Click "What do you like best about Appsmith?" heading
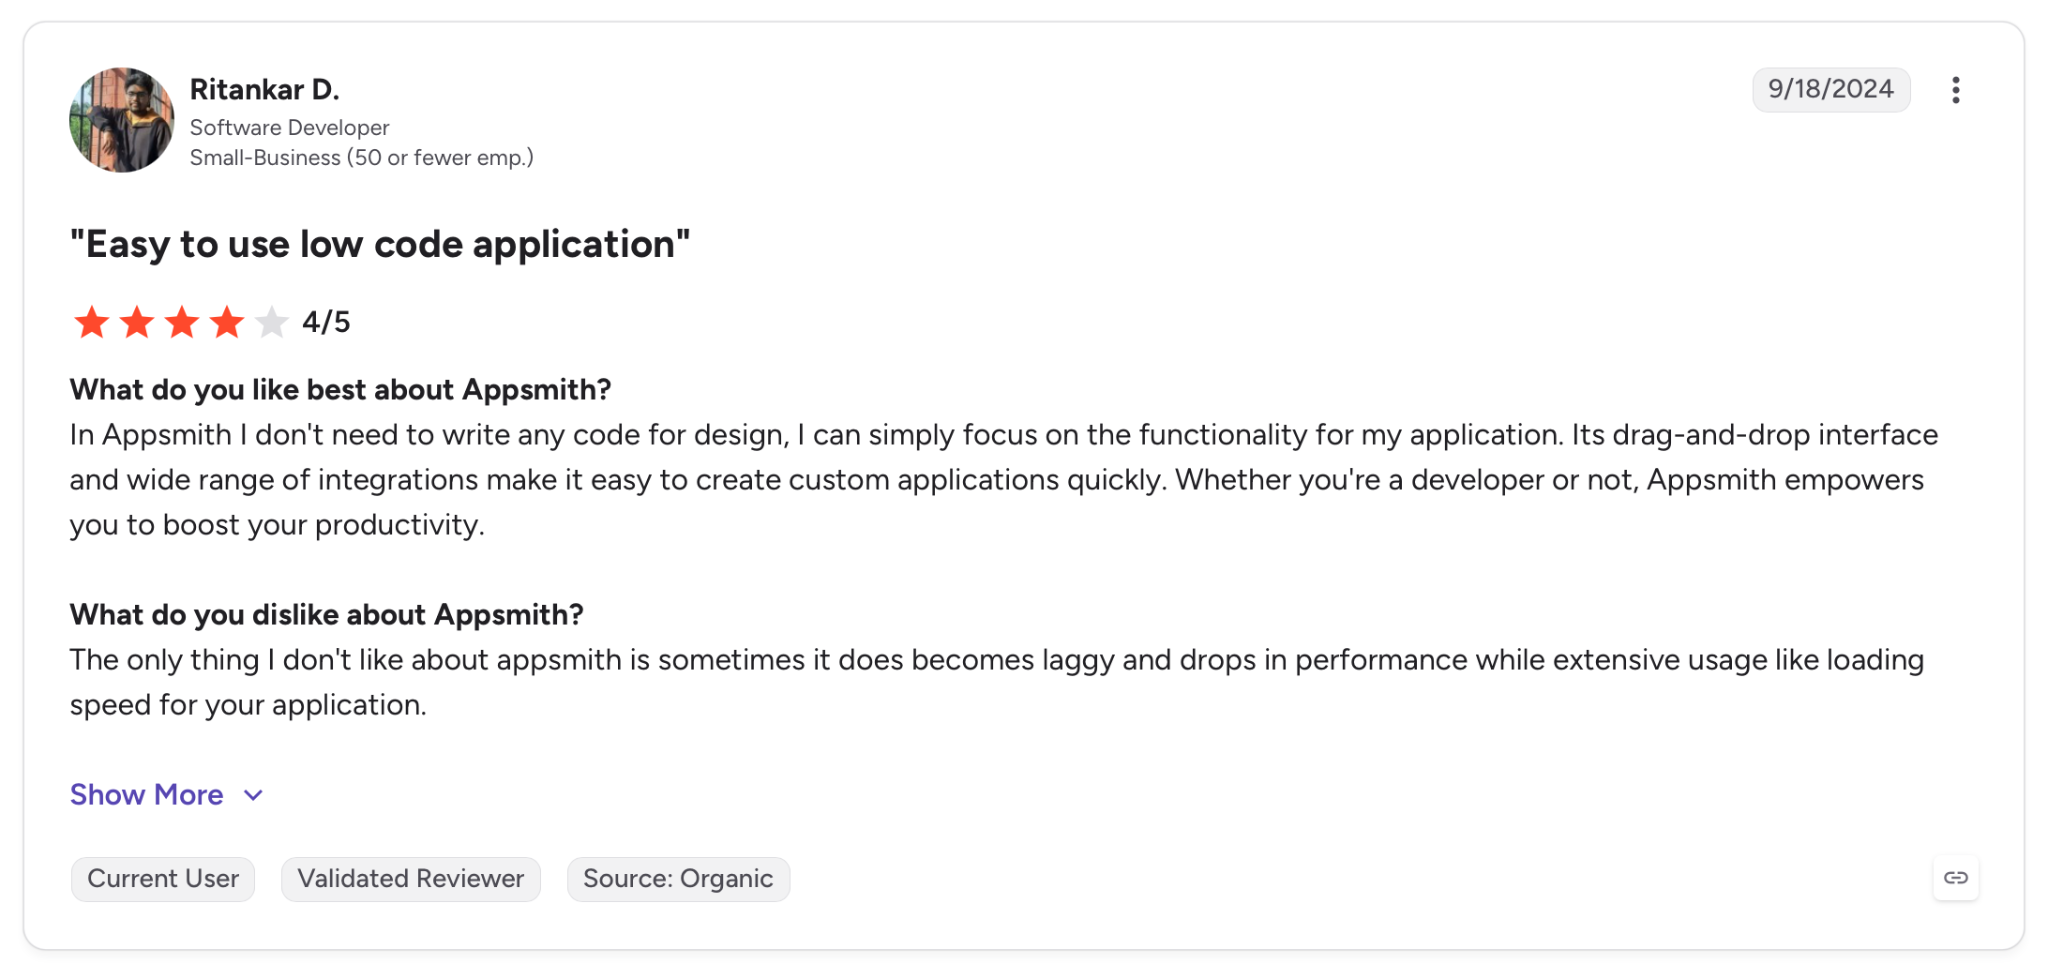This screenshot has width=2048, height=970. click(x=340, y=389)
